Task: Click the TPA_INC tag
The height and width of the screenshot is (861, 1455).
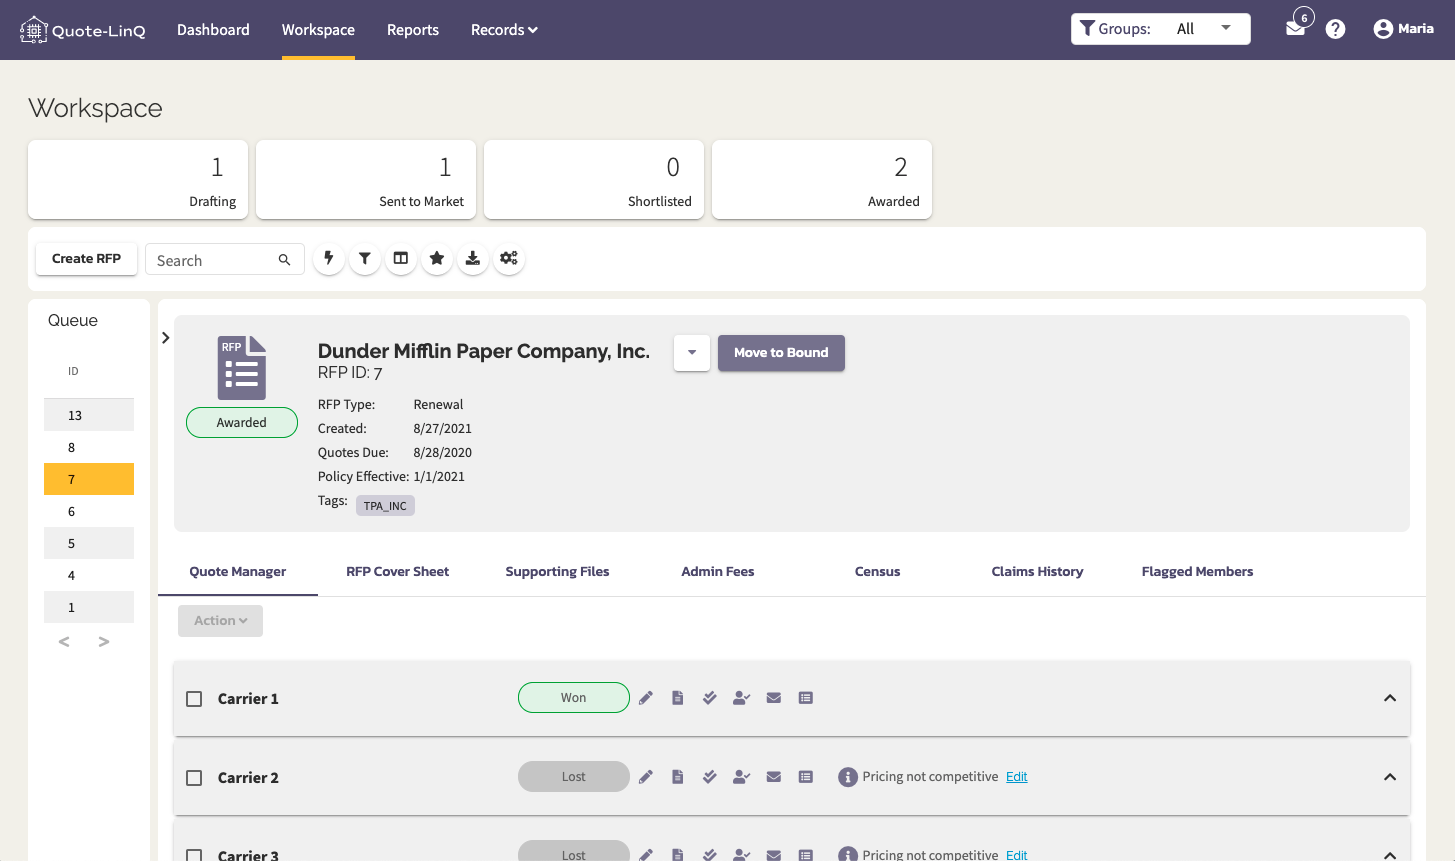Action: tap(385, 506)
